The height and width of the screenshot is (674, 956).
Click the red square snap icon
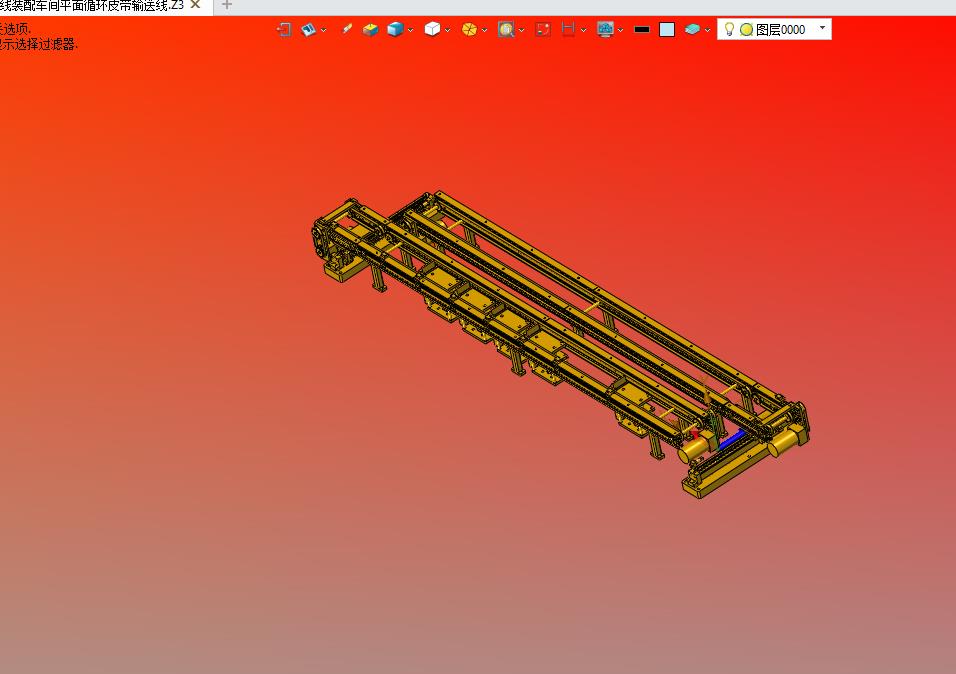[x=543, y=29]
